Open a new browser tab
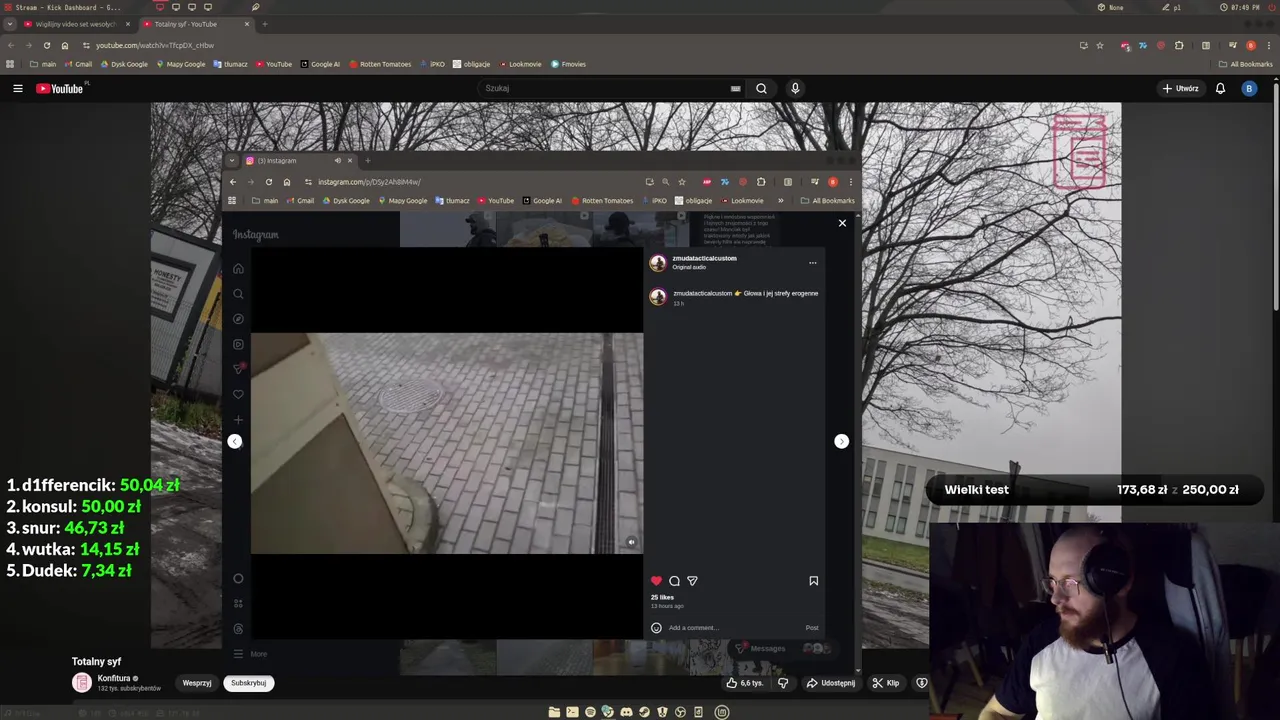This screenshot has height=720, width=1280. coord(264,24)
